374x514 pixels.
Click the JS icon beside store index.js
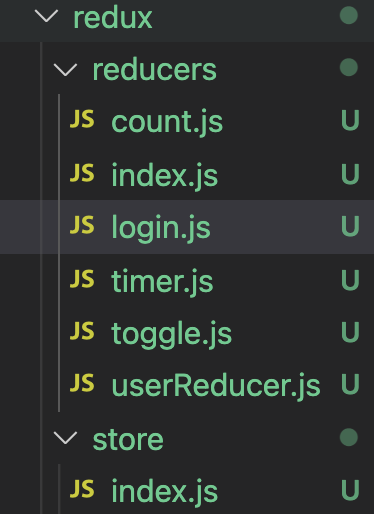(x=82, y=489)
